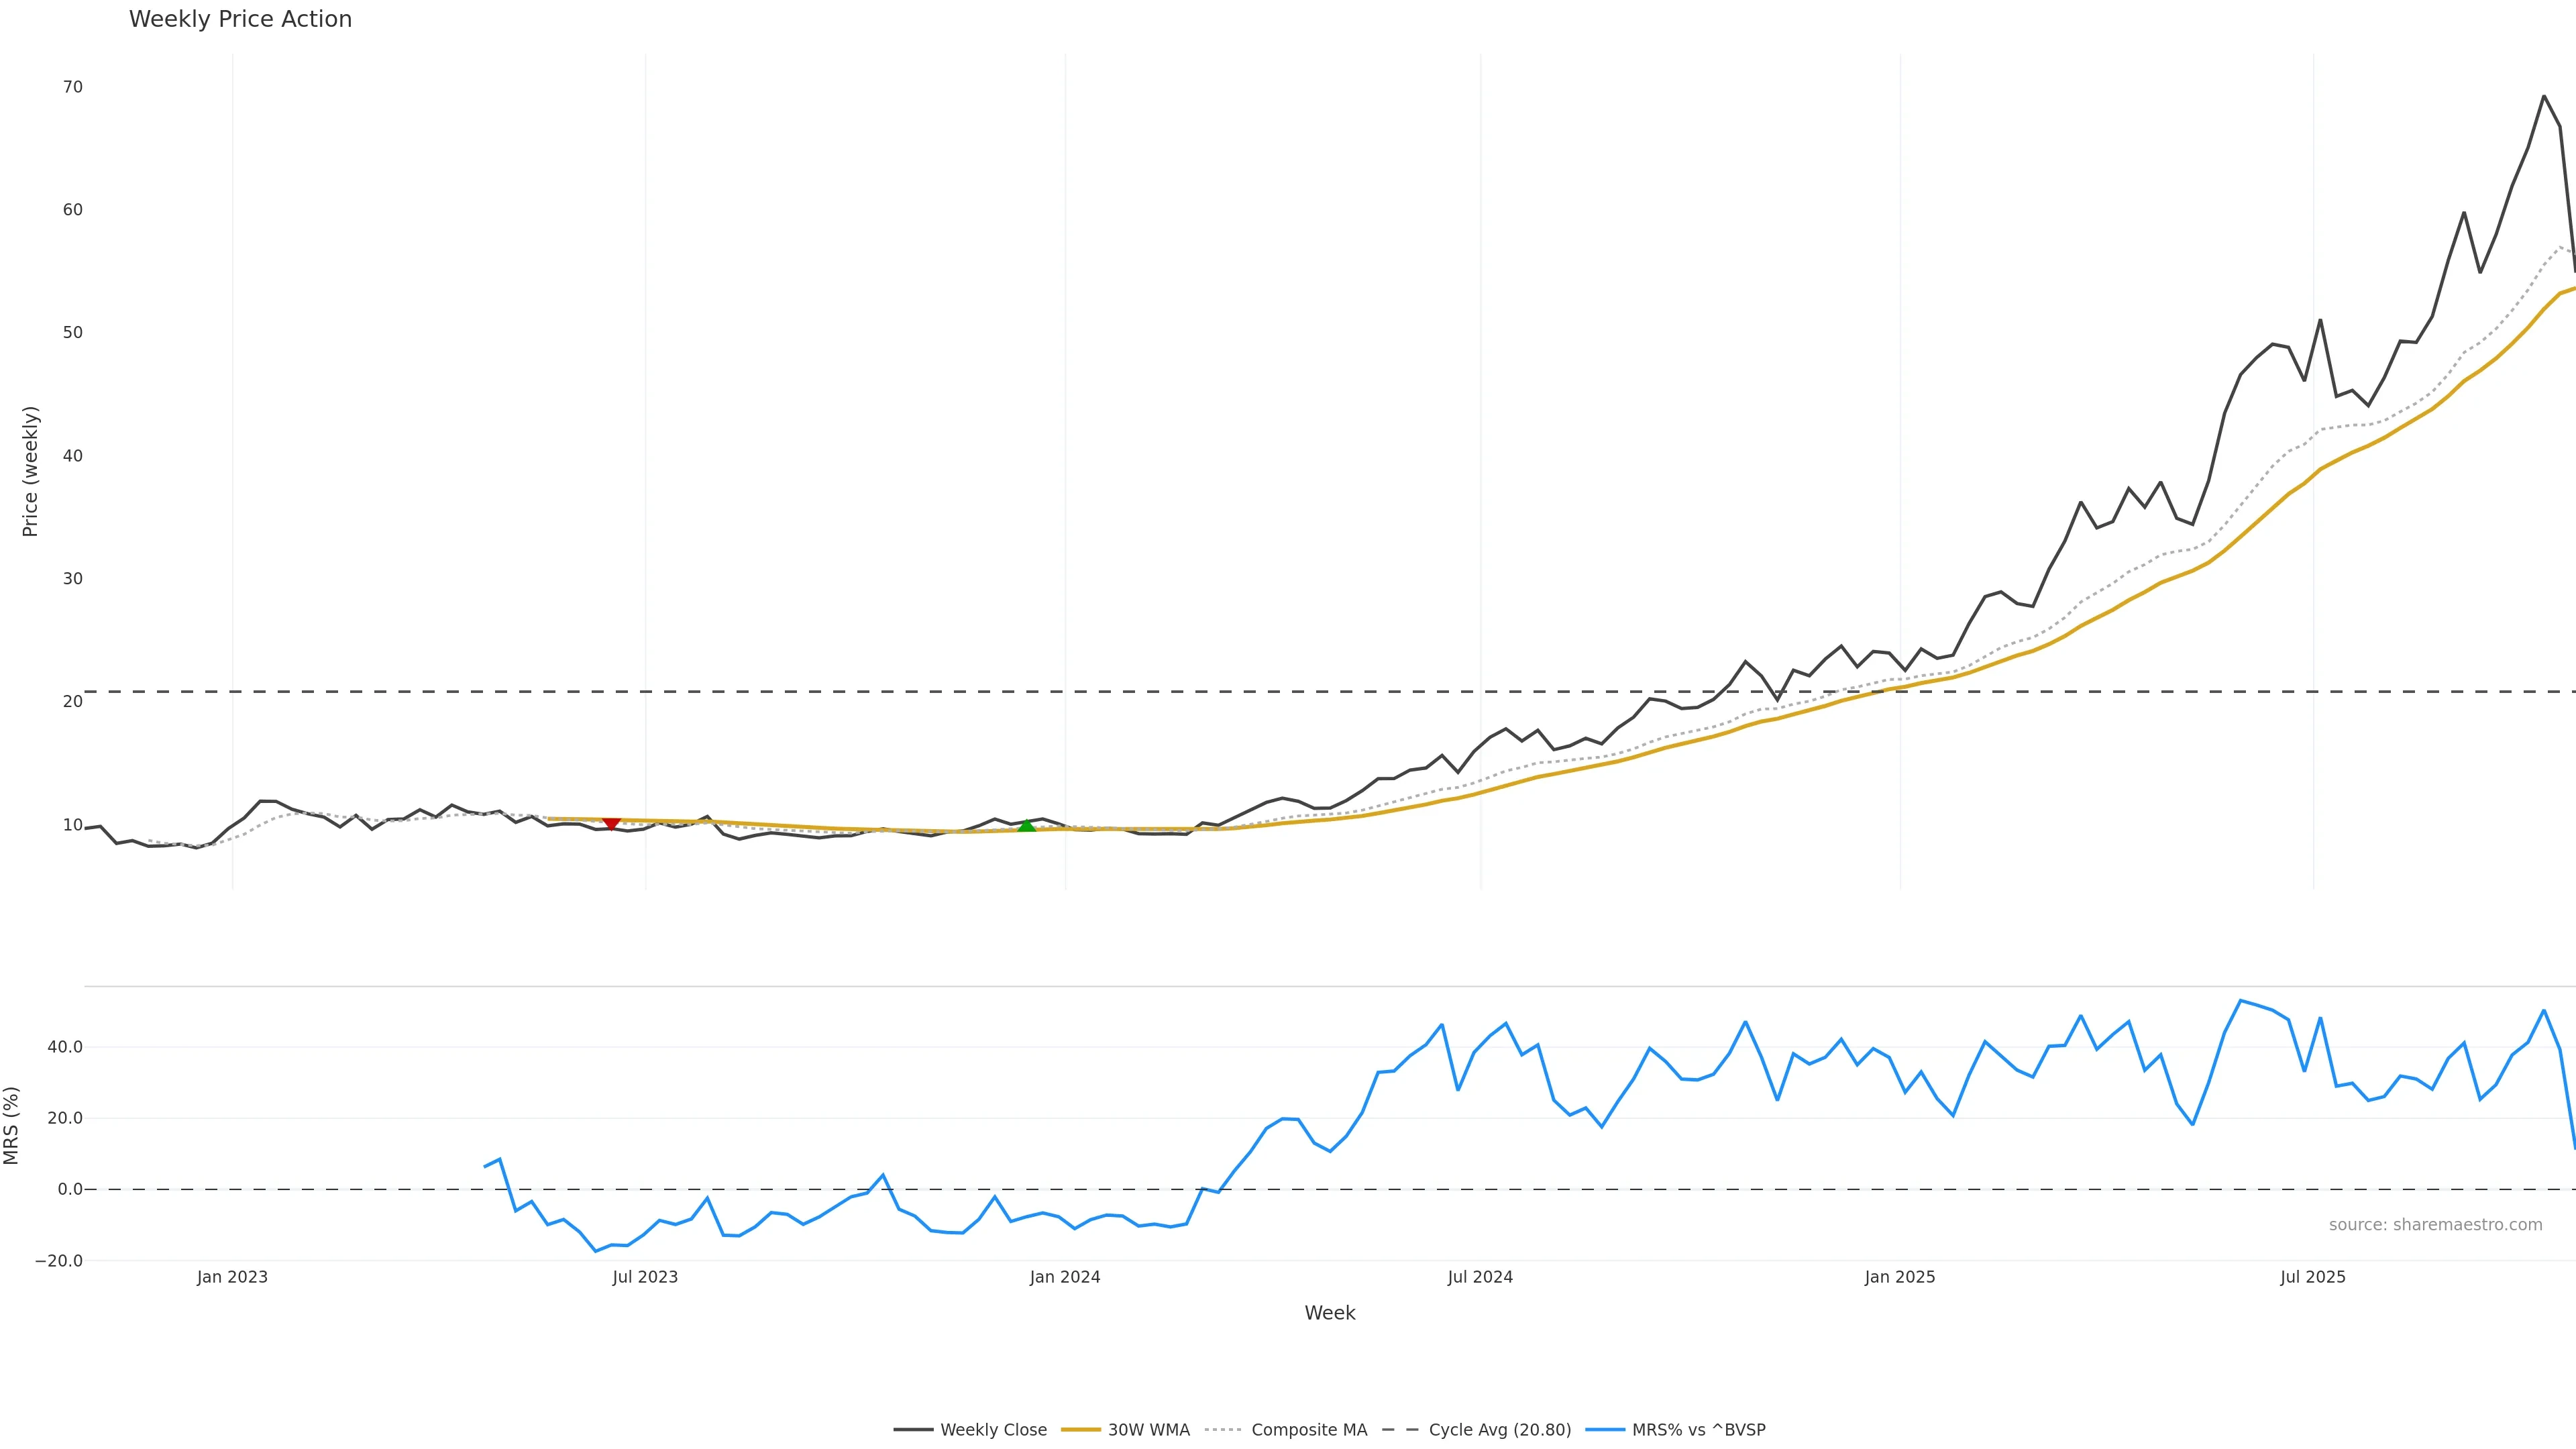
Task: Hide the 30W WMA series via legend
Action: click(x=1148, y=1430)
